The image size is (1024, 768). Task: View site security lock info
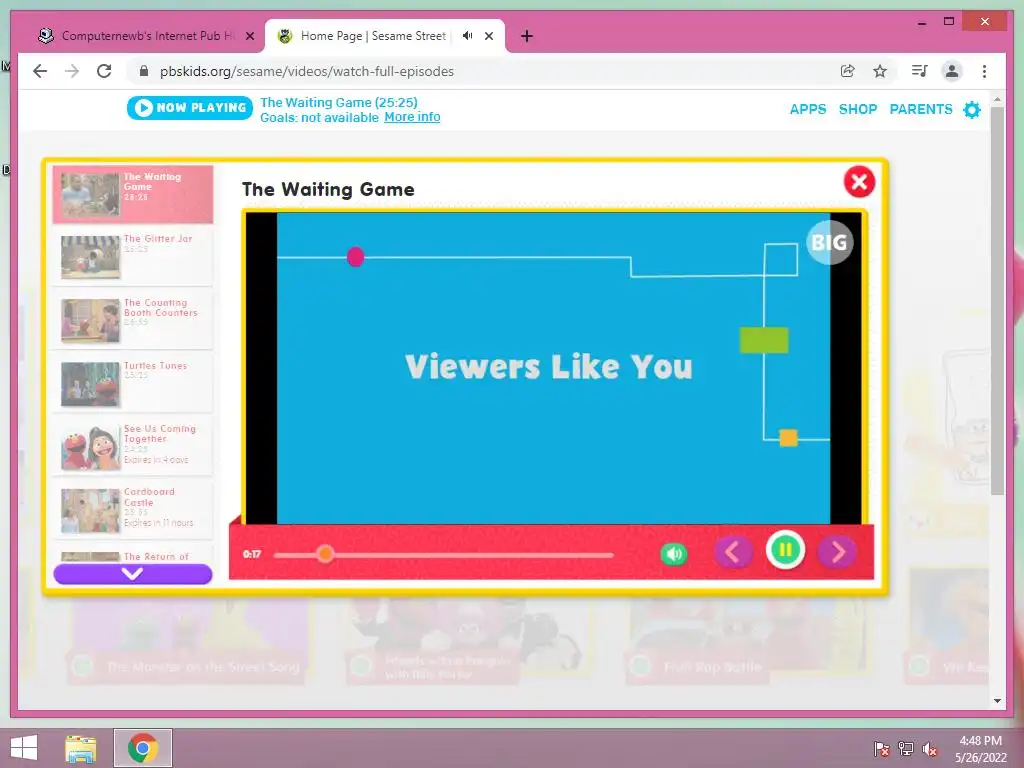pos(144,71)
